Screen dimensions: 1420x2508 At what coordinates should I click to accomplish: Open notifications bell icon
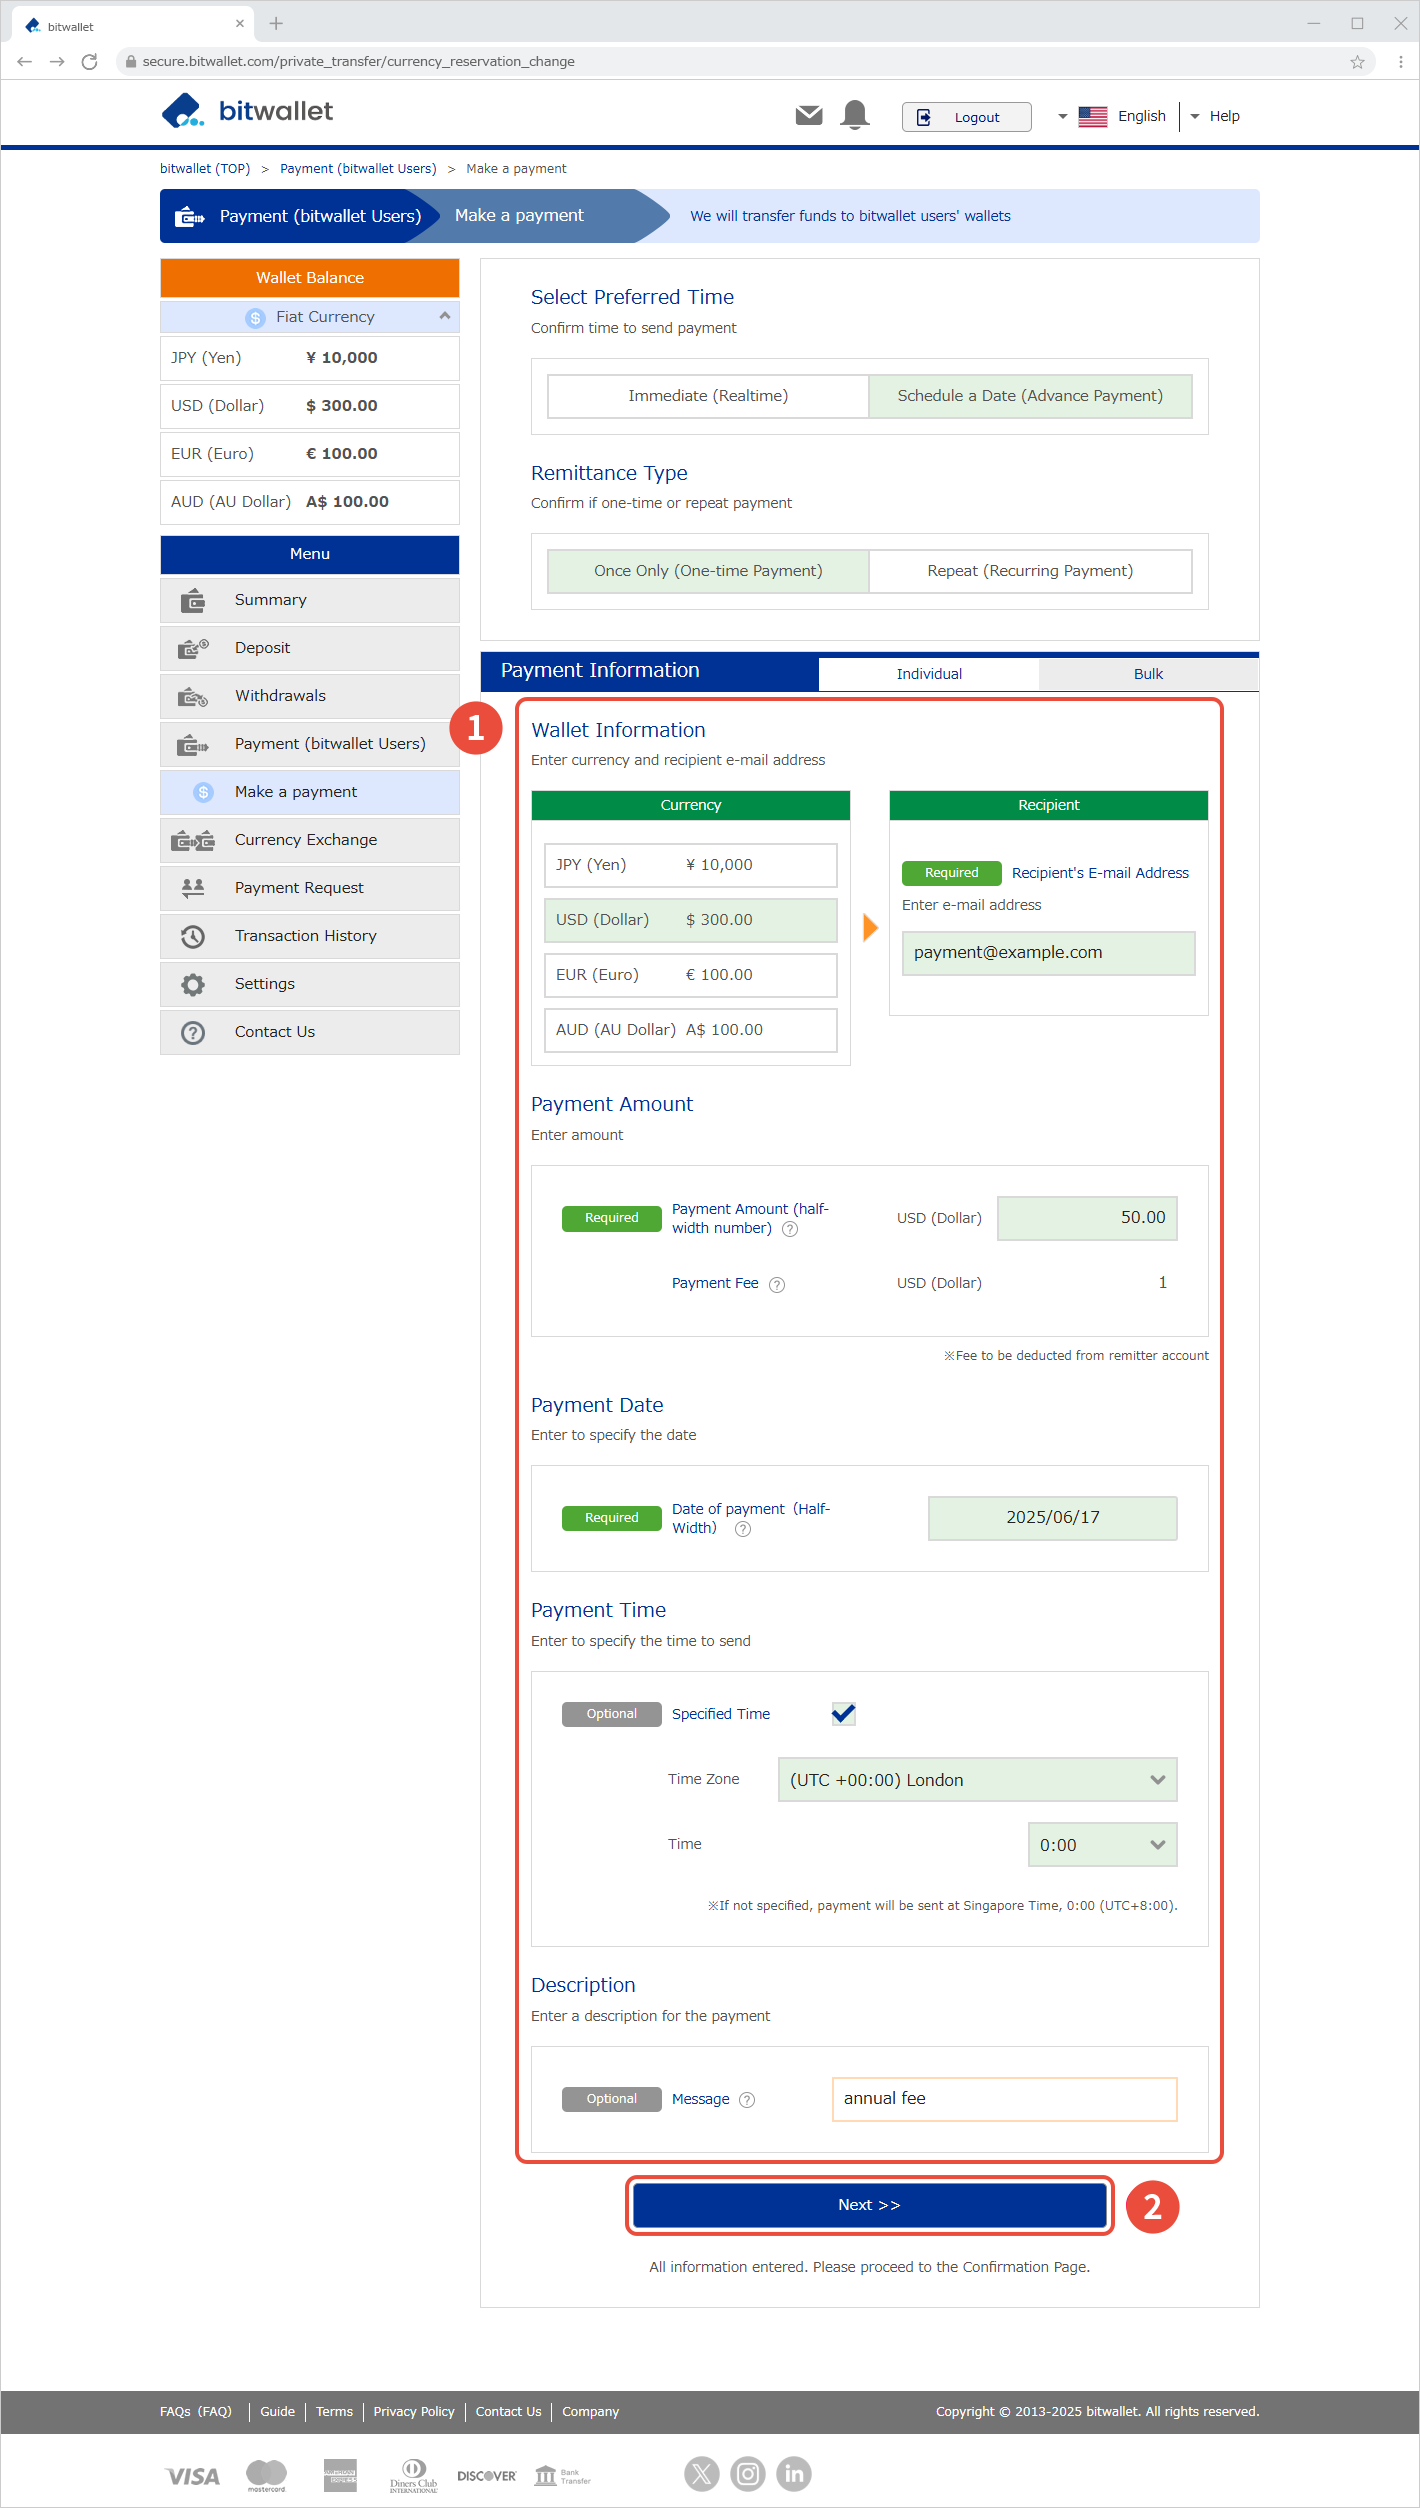[855, 115]
